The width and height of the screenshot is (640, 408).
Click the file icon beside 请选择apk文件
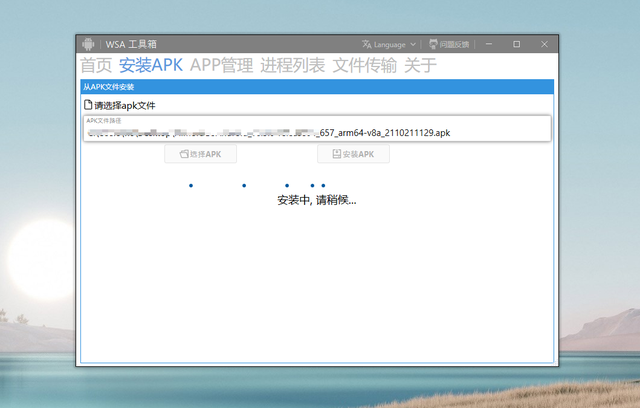(88, 105)
